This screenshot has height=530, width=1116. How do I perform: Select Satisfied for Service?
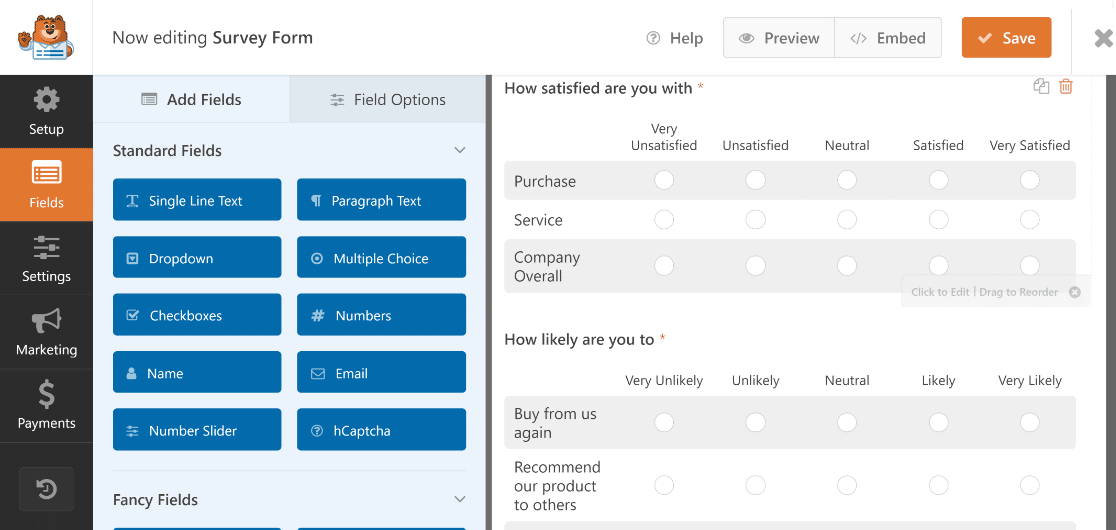[939, 219]
